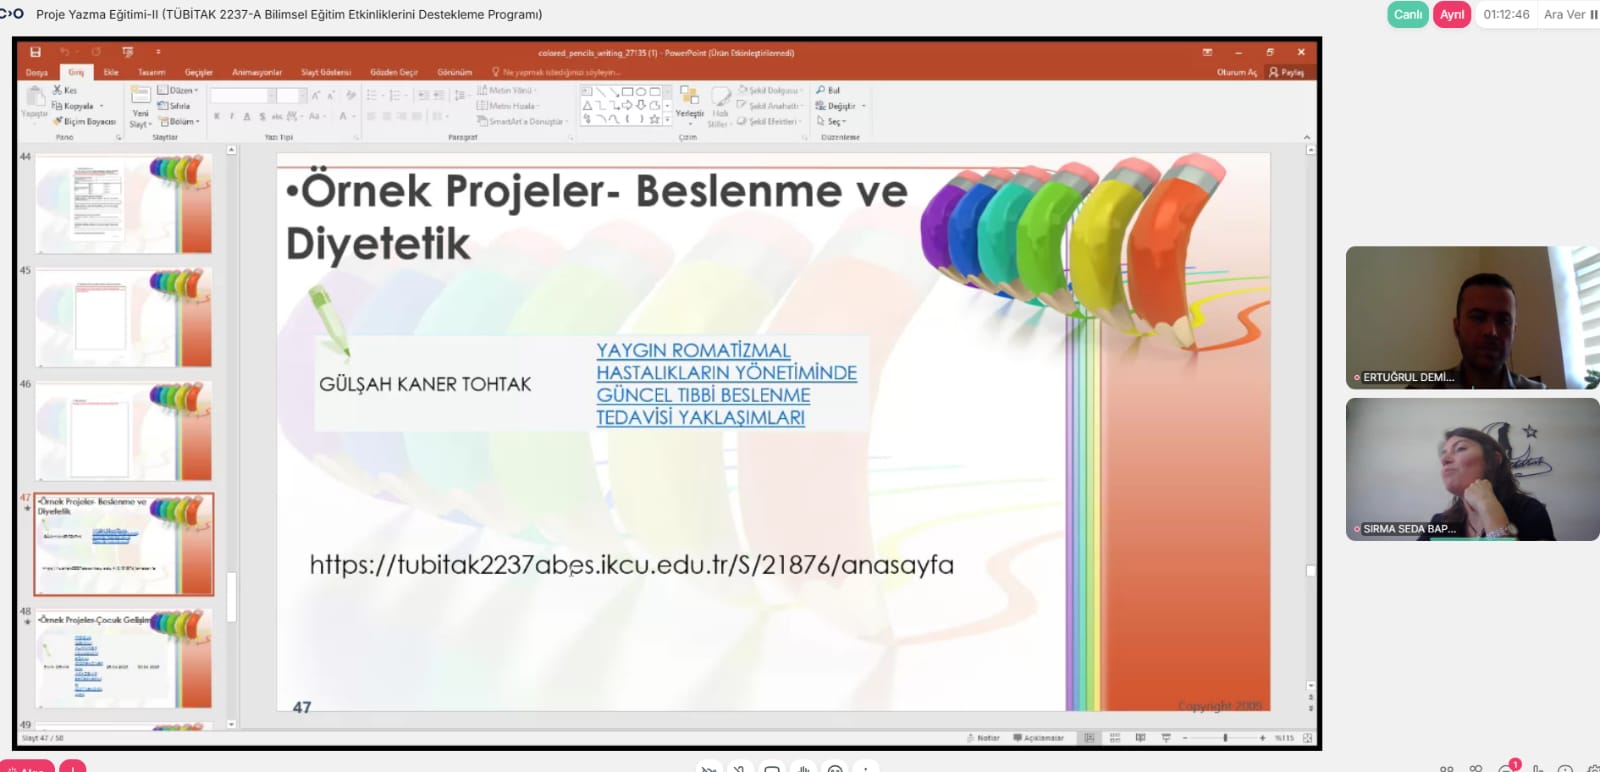Click the Paylaş share button
This screenshot has height=772, width=1600.
pyautogui.click(x=1286, y=72)
